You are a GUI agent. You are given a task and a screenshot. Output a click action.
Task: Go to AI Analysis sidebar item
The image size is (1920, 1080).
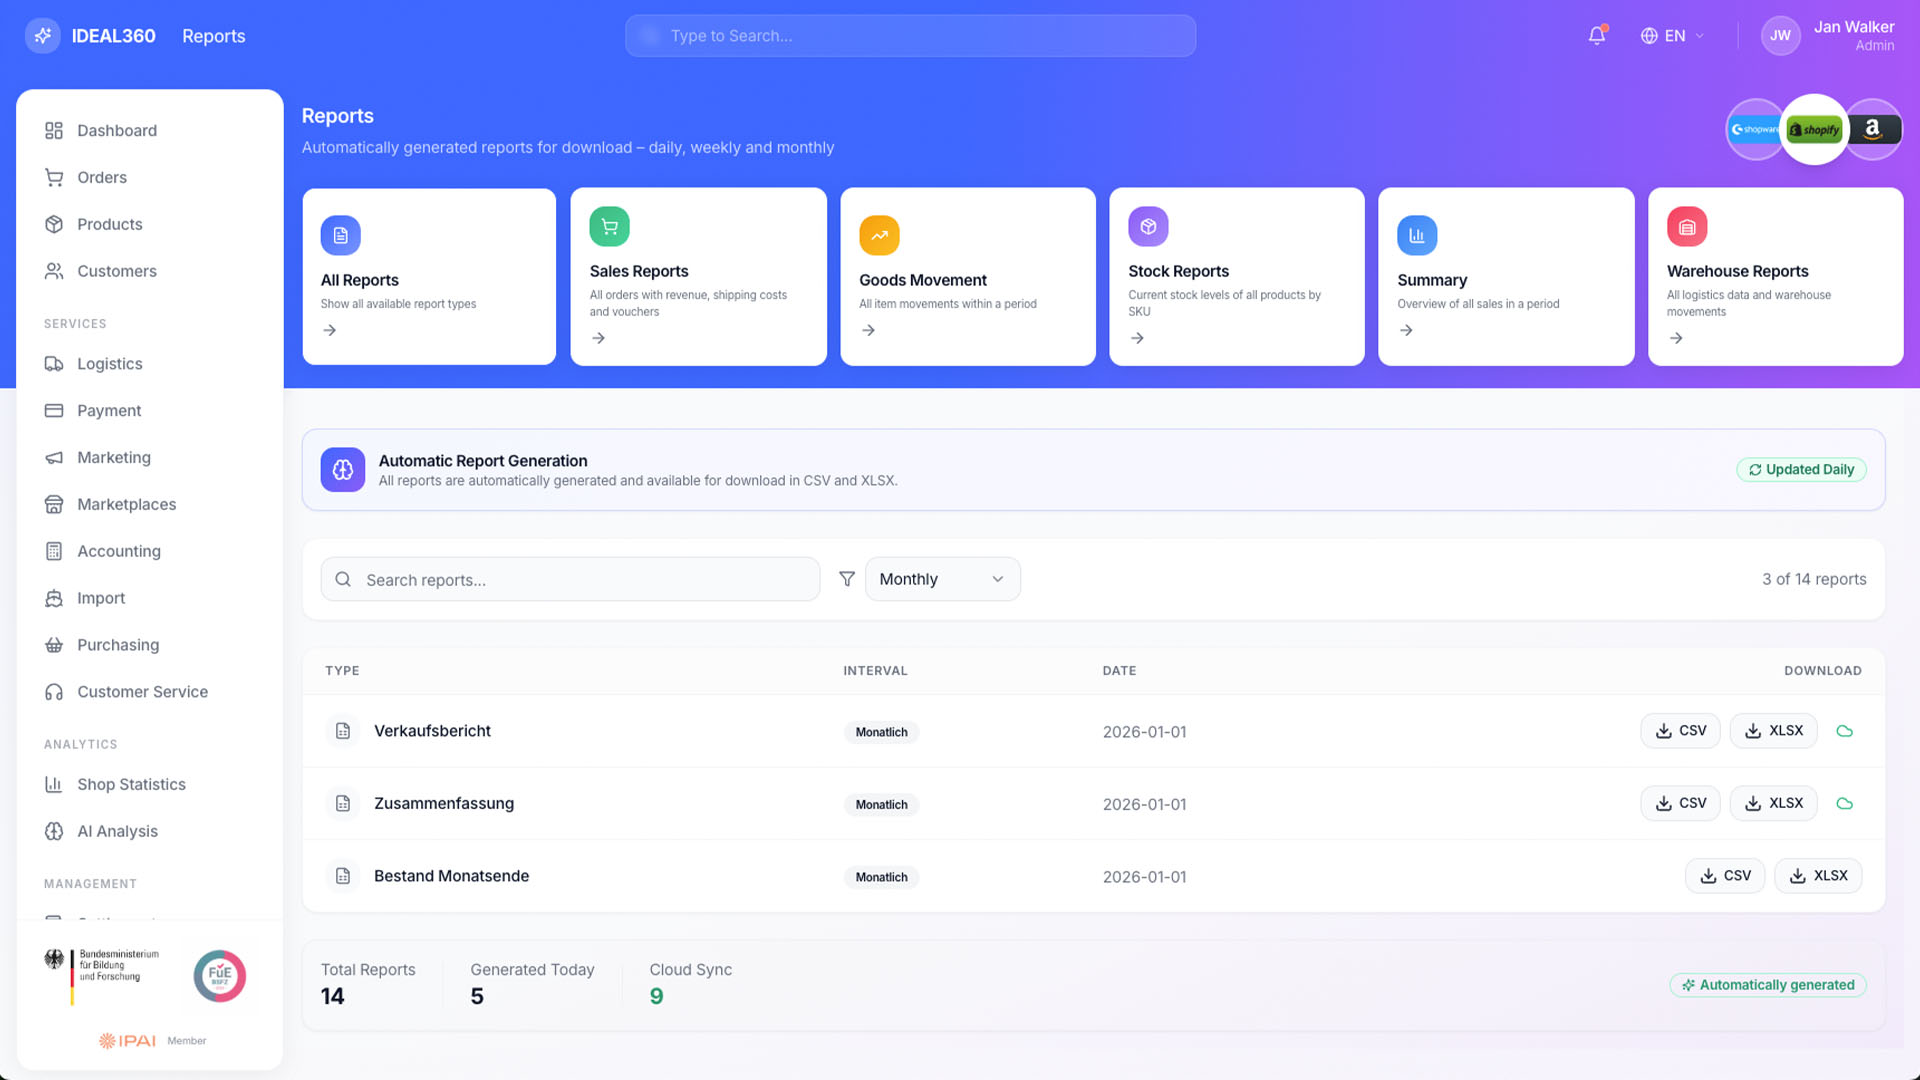tap(117, 831)
